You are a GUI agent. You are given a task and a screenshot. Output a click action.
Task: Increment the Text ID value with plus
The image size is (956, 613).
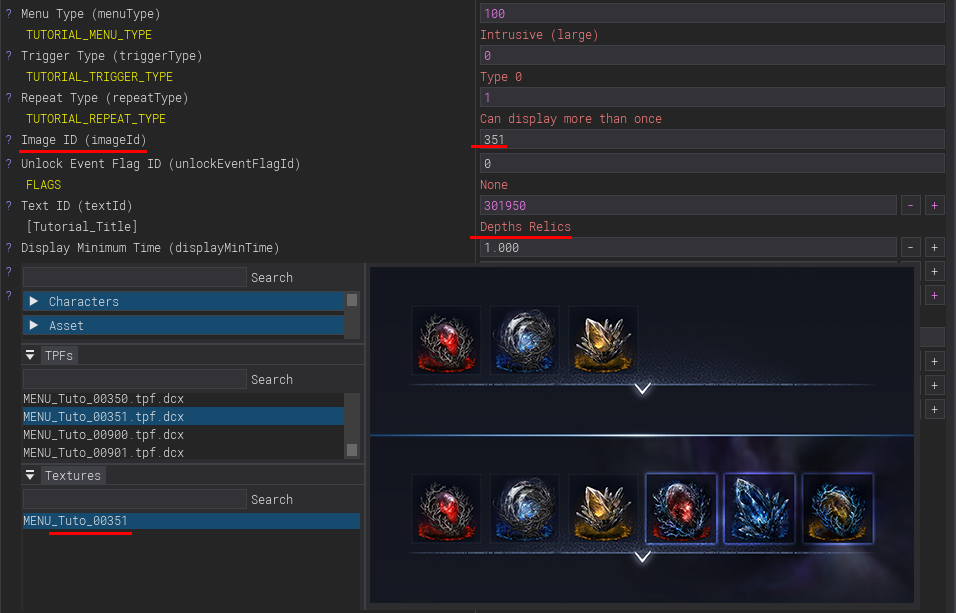point(934,206)
